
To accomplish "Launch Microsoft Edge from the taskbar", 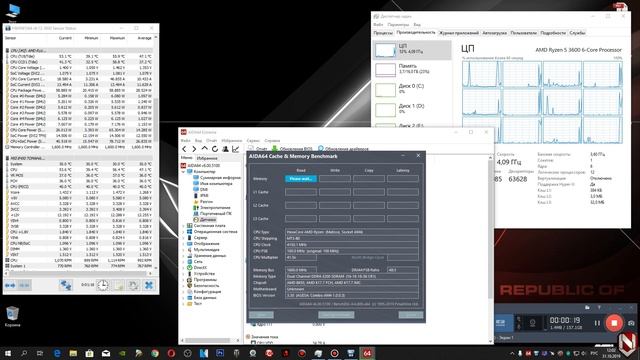I will point(57,353).
